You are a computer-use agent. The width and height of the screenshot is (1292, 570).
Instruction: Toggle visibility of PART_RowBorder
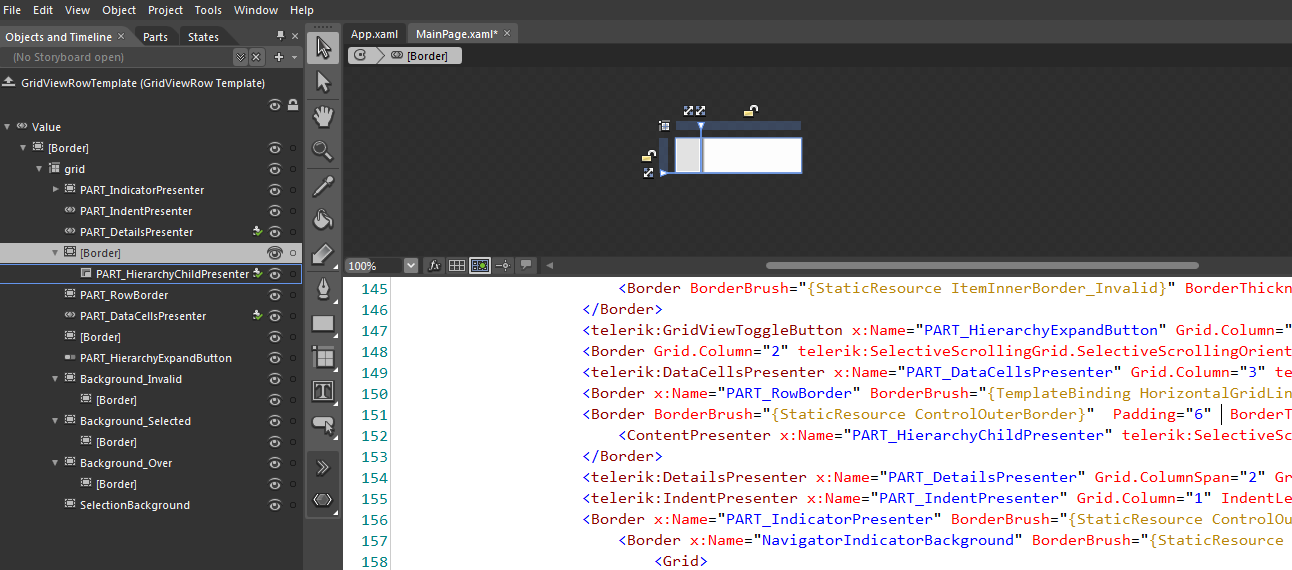coord(274,295)
